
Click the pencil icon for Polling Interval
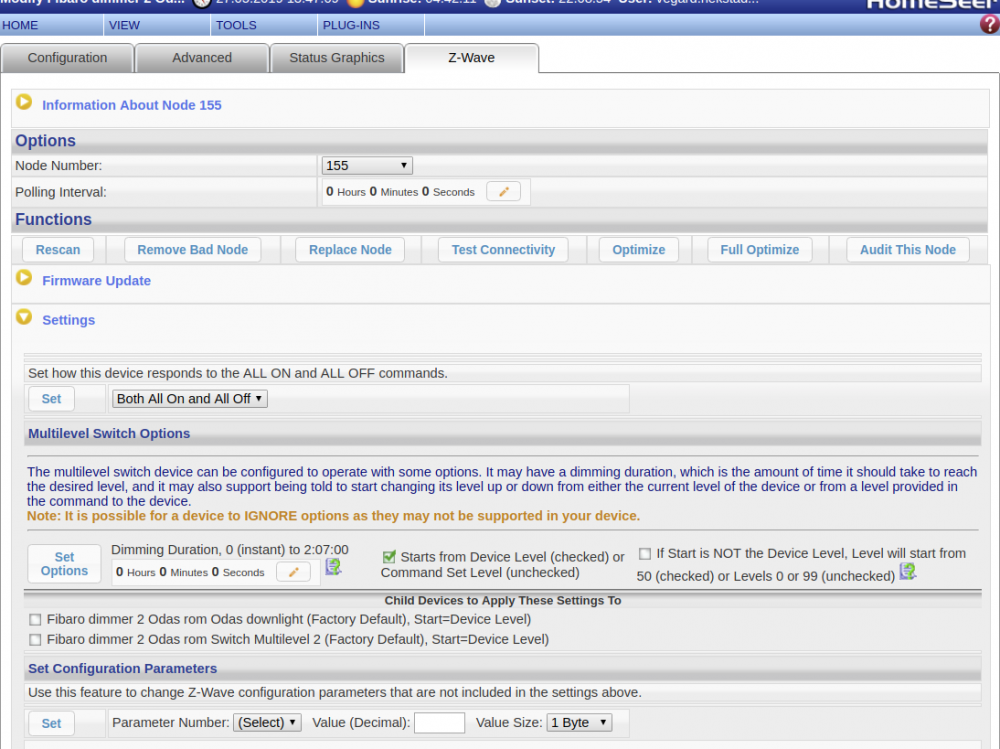point(503,192)
